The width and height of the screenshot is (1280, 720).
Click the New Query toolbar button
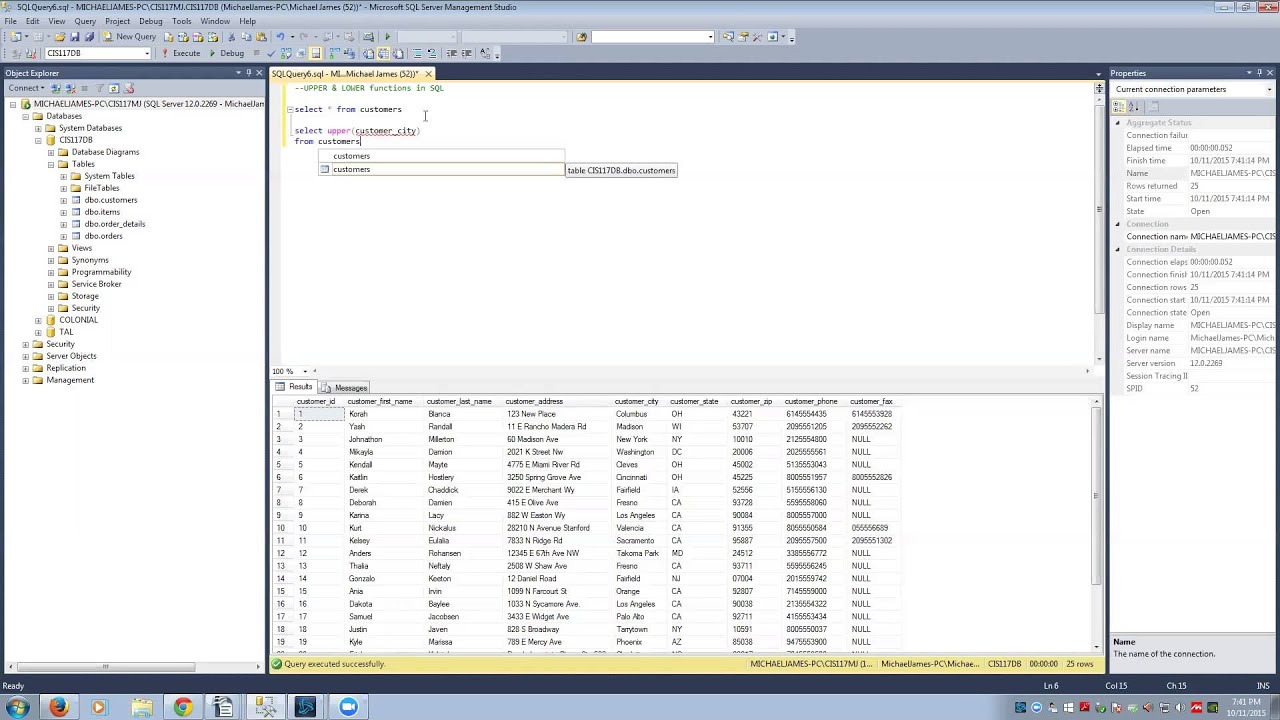(129, 37)
